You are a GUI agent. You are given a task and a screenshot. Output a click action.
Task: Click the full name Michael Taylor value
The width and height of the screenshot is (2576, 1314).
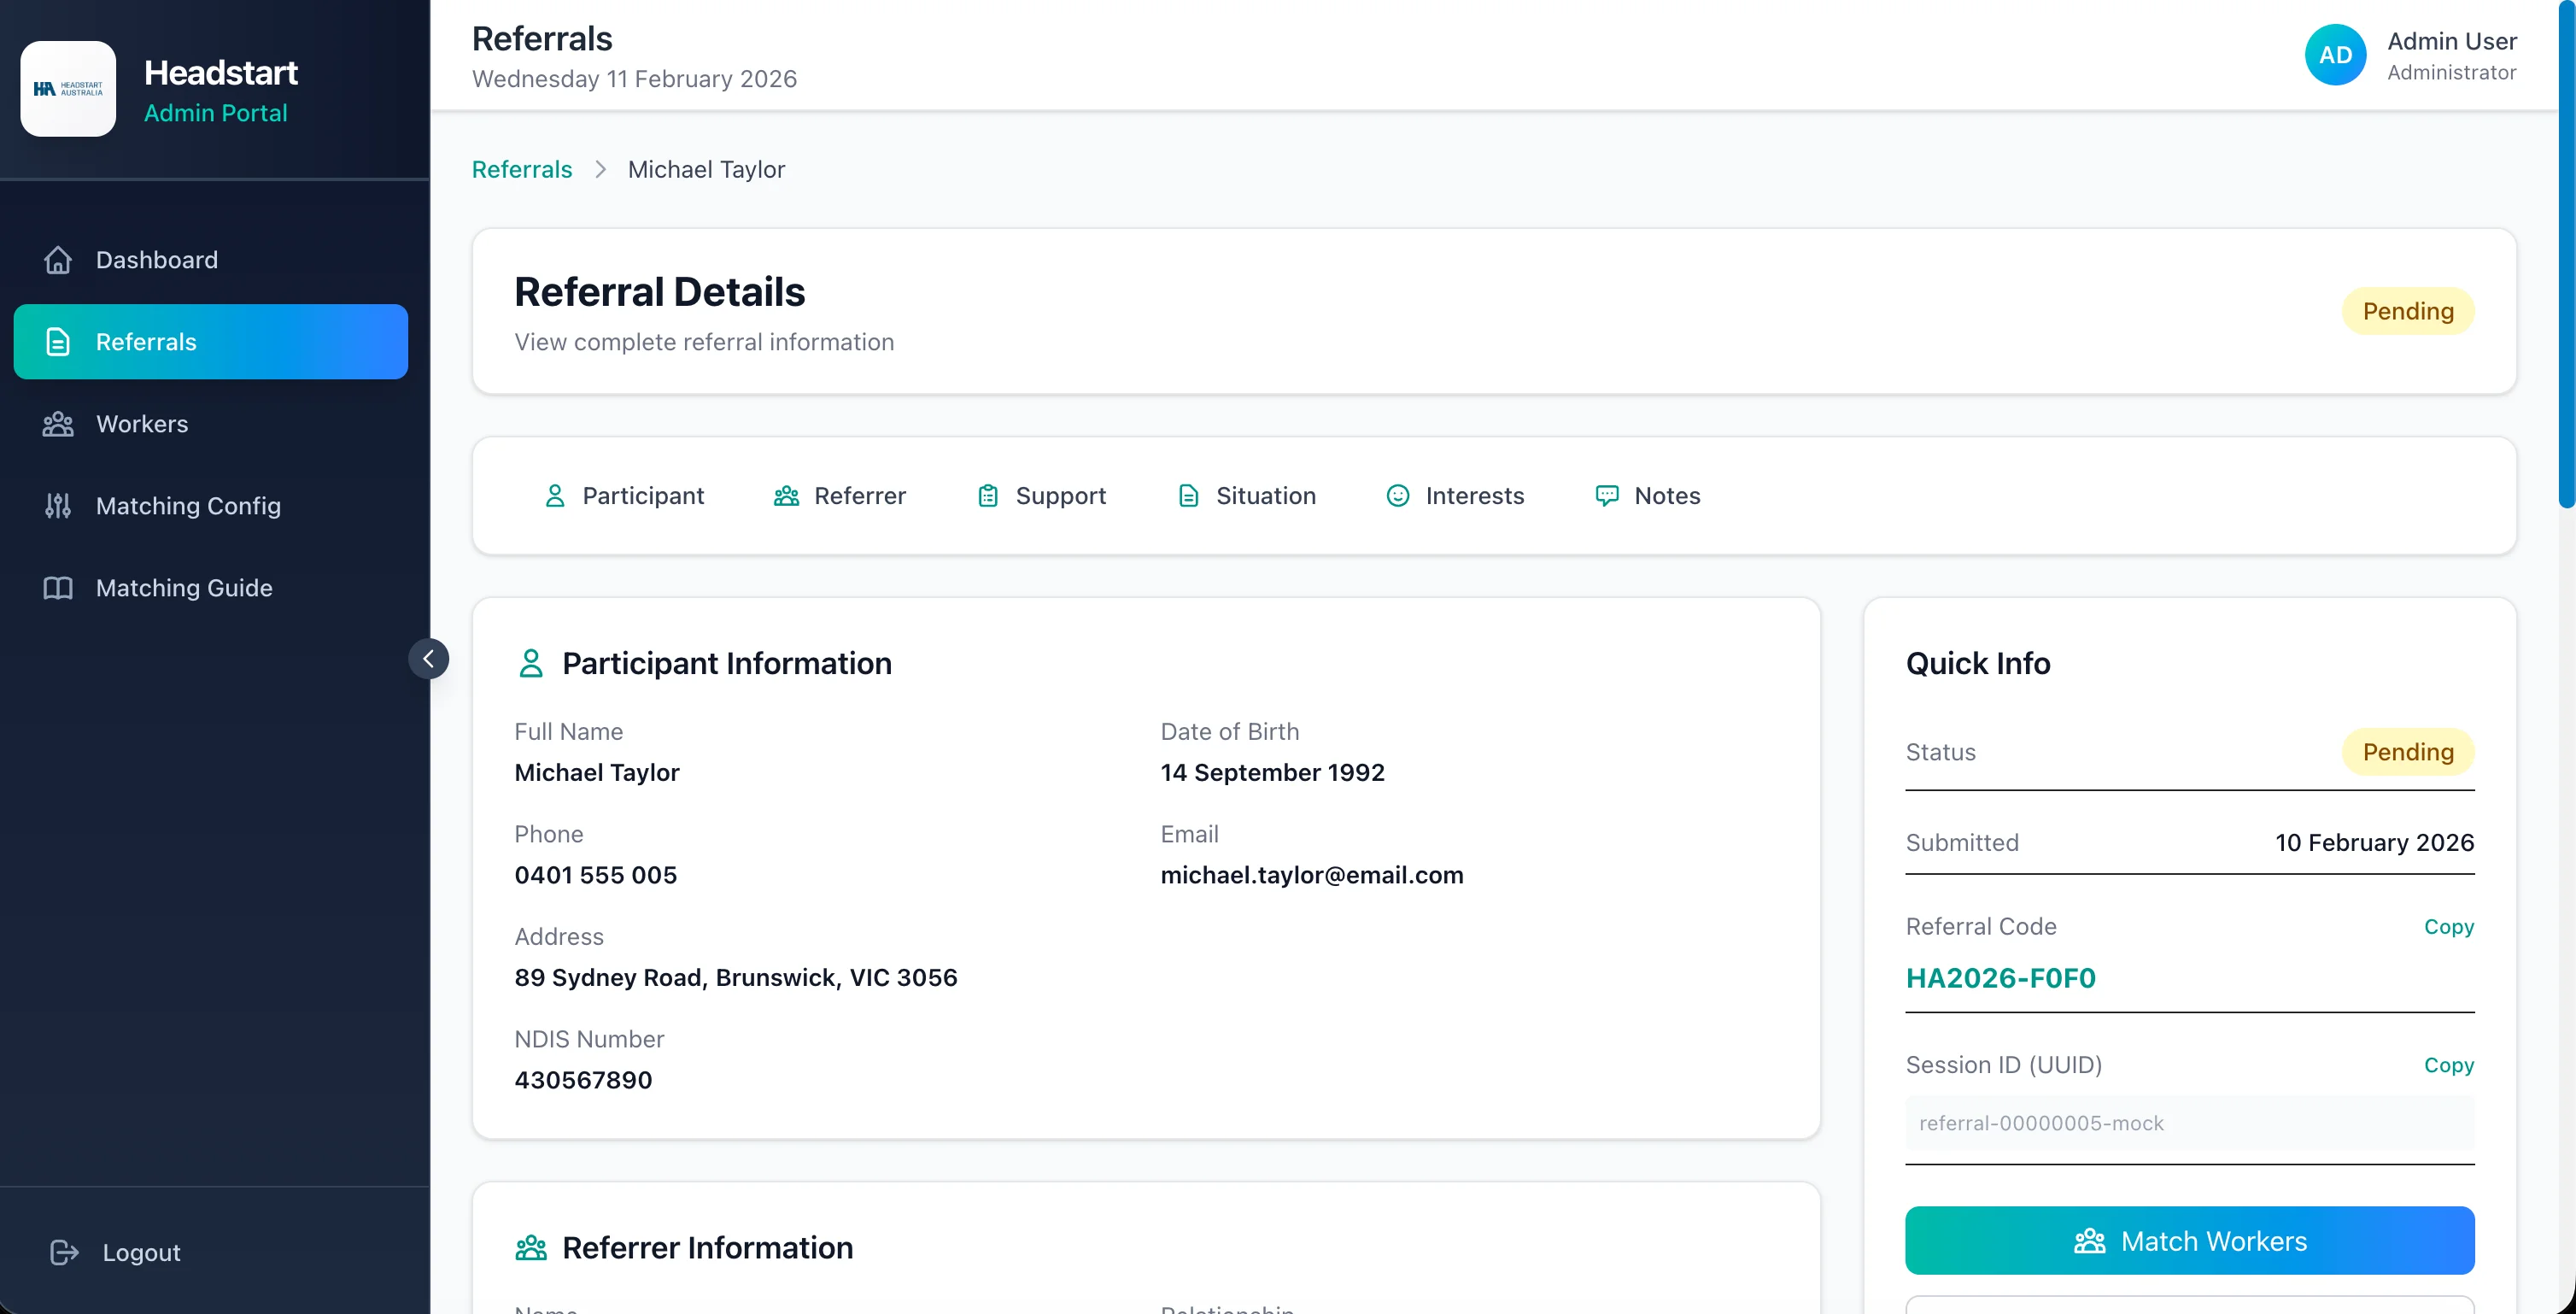(x=596, y=772)
